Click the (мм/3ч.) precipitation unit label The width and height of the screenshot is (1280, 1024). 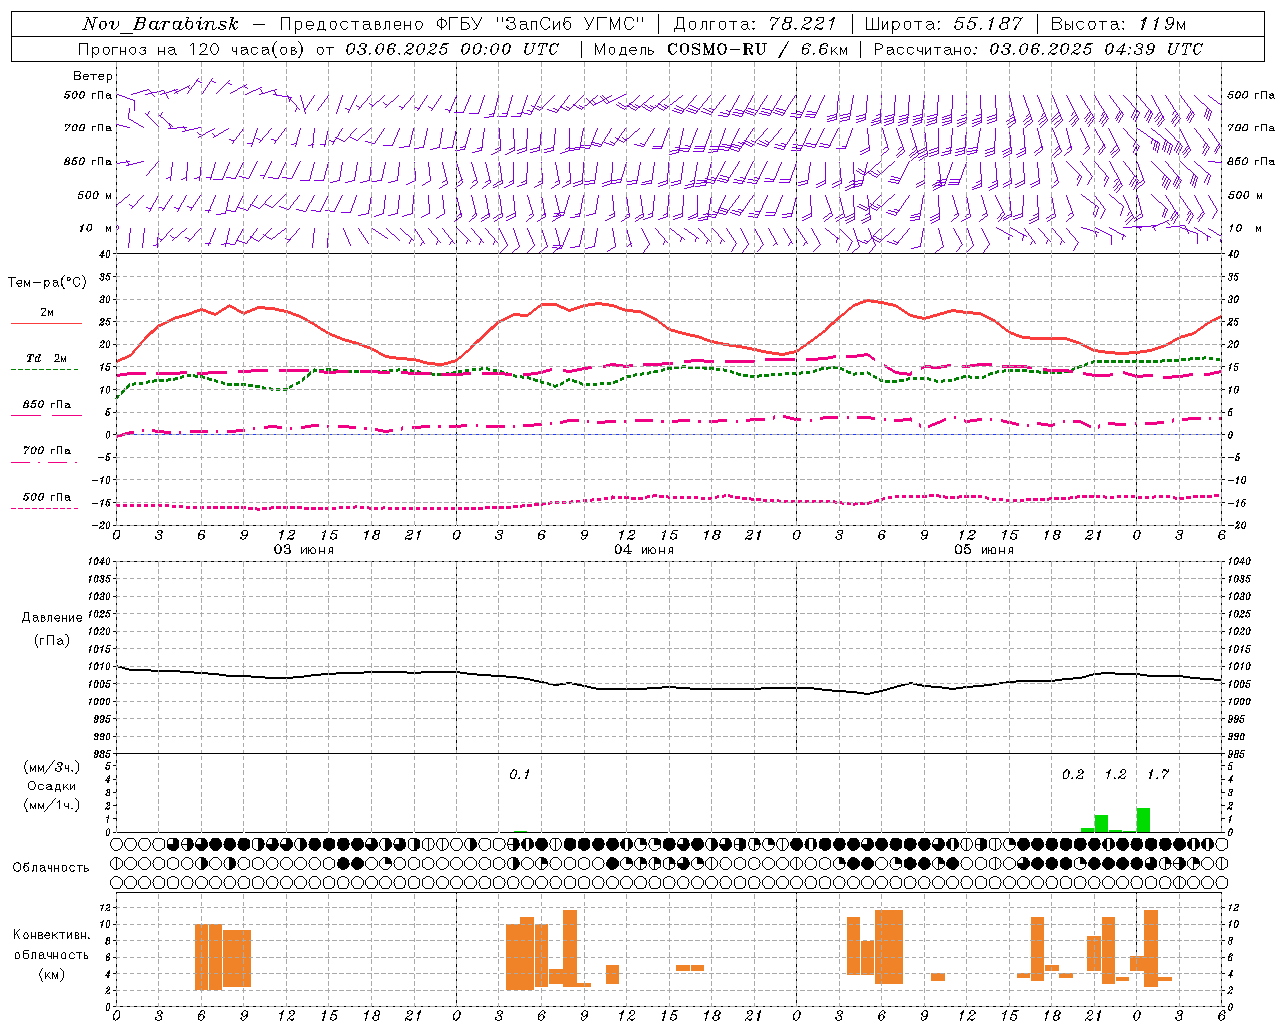coord(52,767)
